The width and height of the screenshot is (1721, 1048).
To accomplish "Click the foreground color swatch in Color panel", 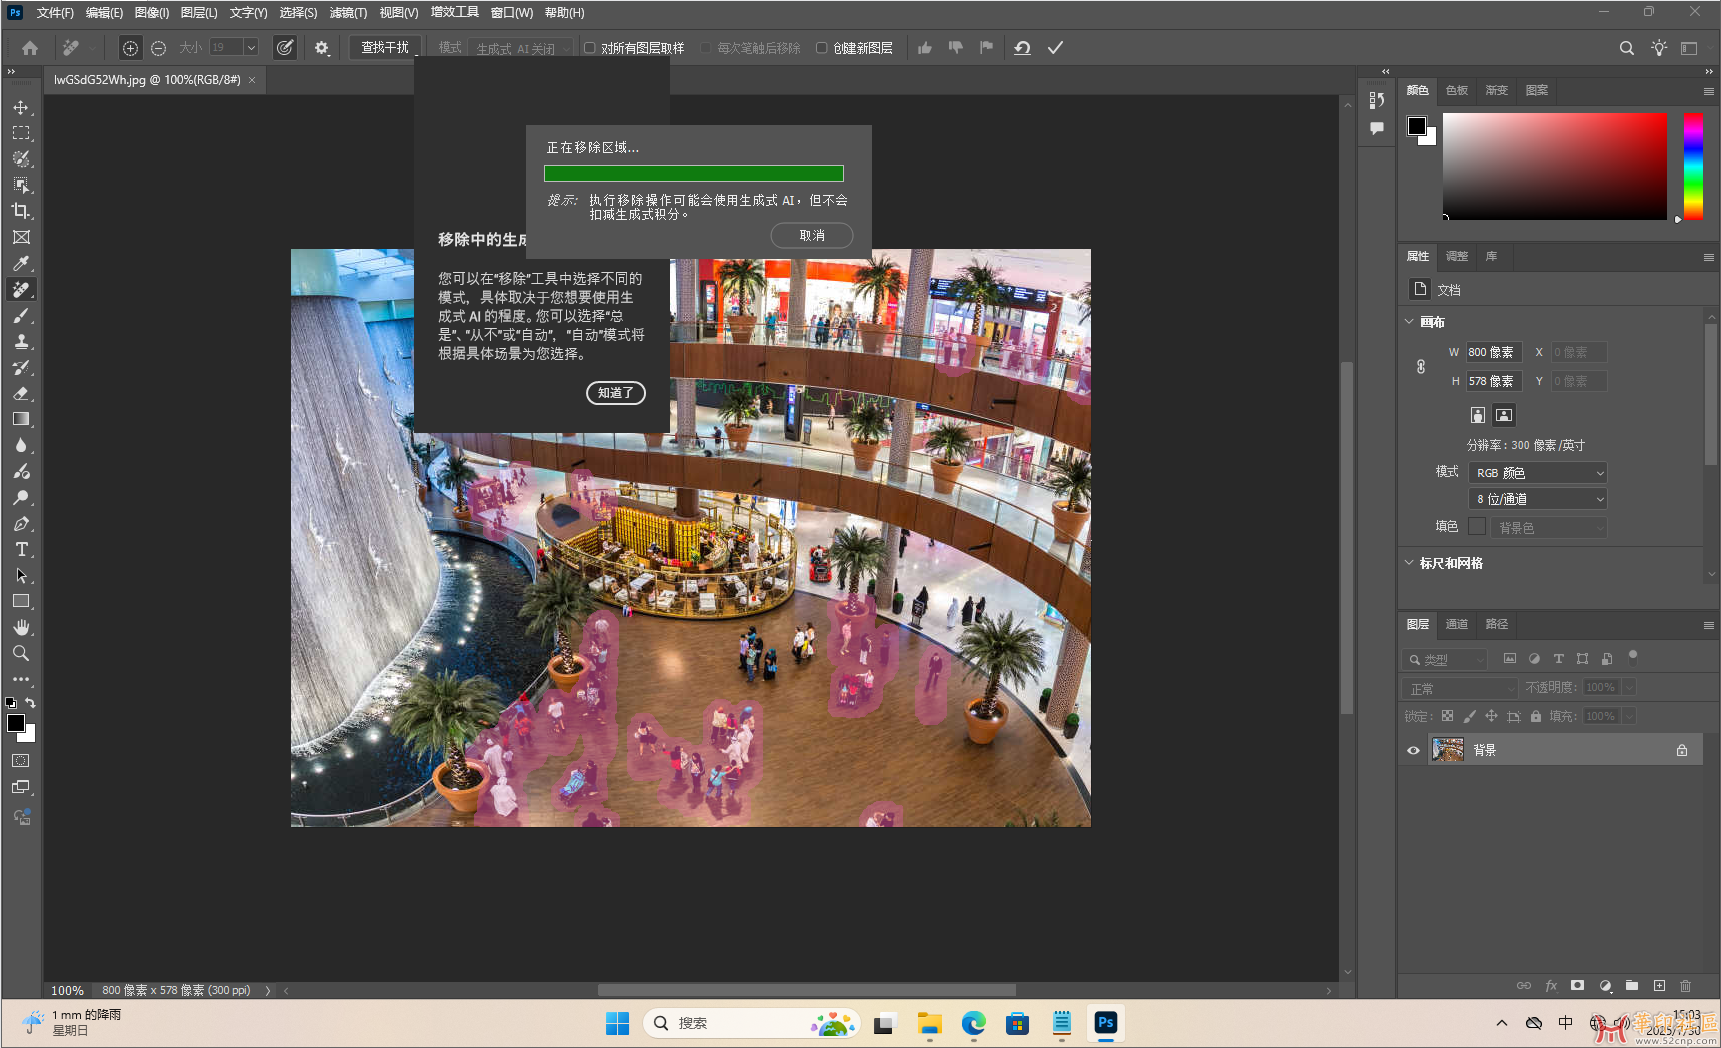I will tap(1417, 126).
